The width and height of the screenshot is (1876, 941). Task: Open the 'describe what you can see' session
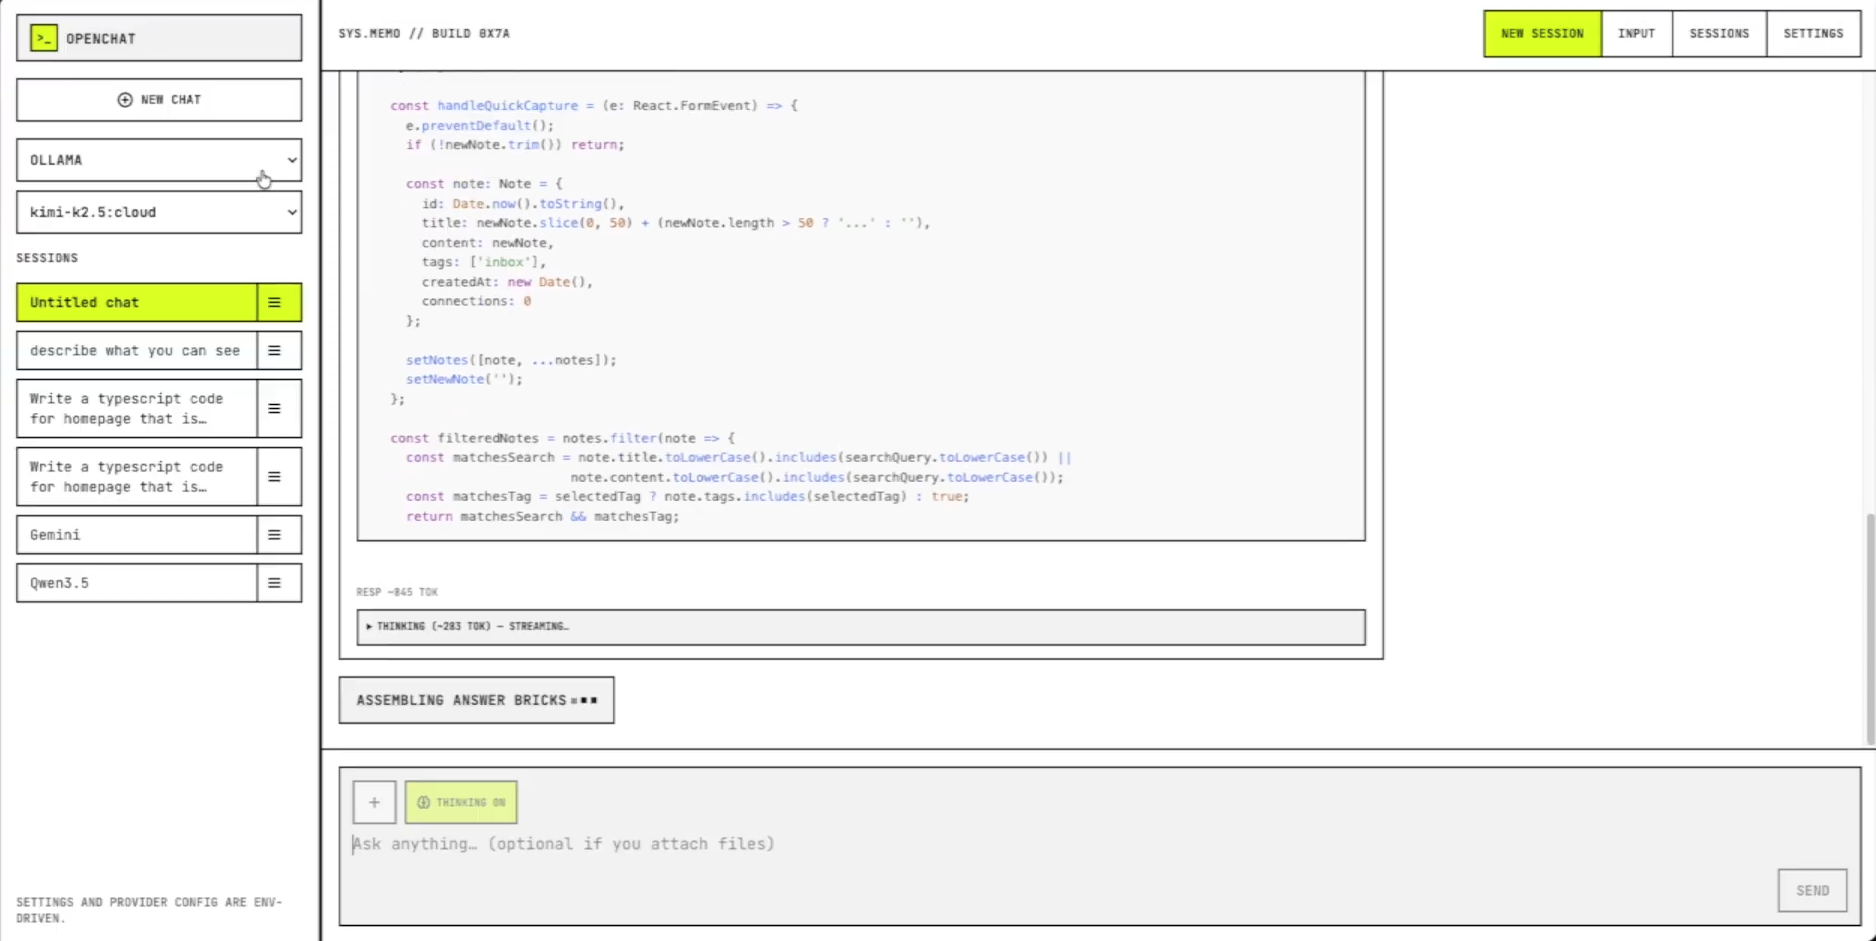(136, 351)
